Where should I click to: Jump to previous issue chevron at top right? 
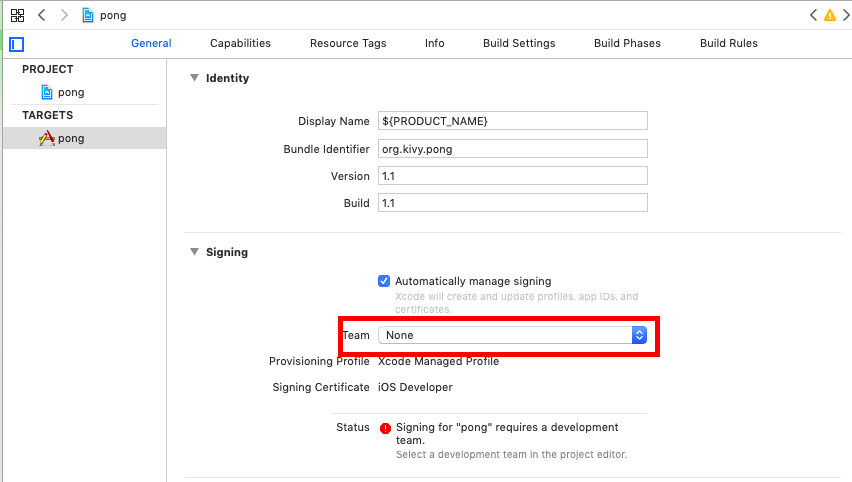click(813, 16)
